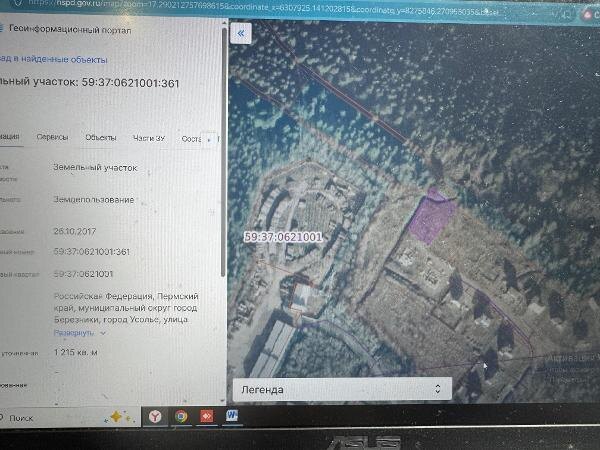Viewport: 600px width, 450px height.
Task: Open the partially visible Состав tab
Action: [x=191, y=139]
